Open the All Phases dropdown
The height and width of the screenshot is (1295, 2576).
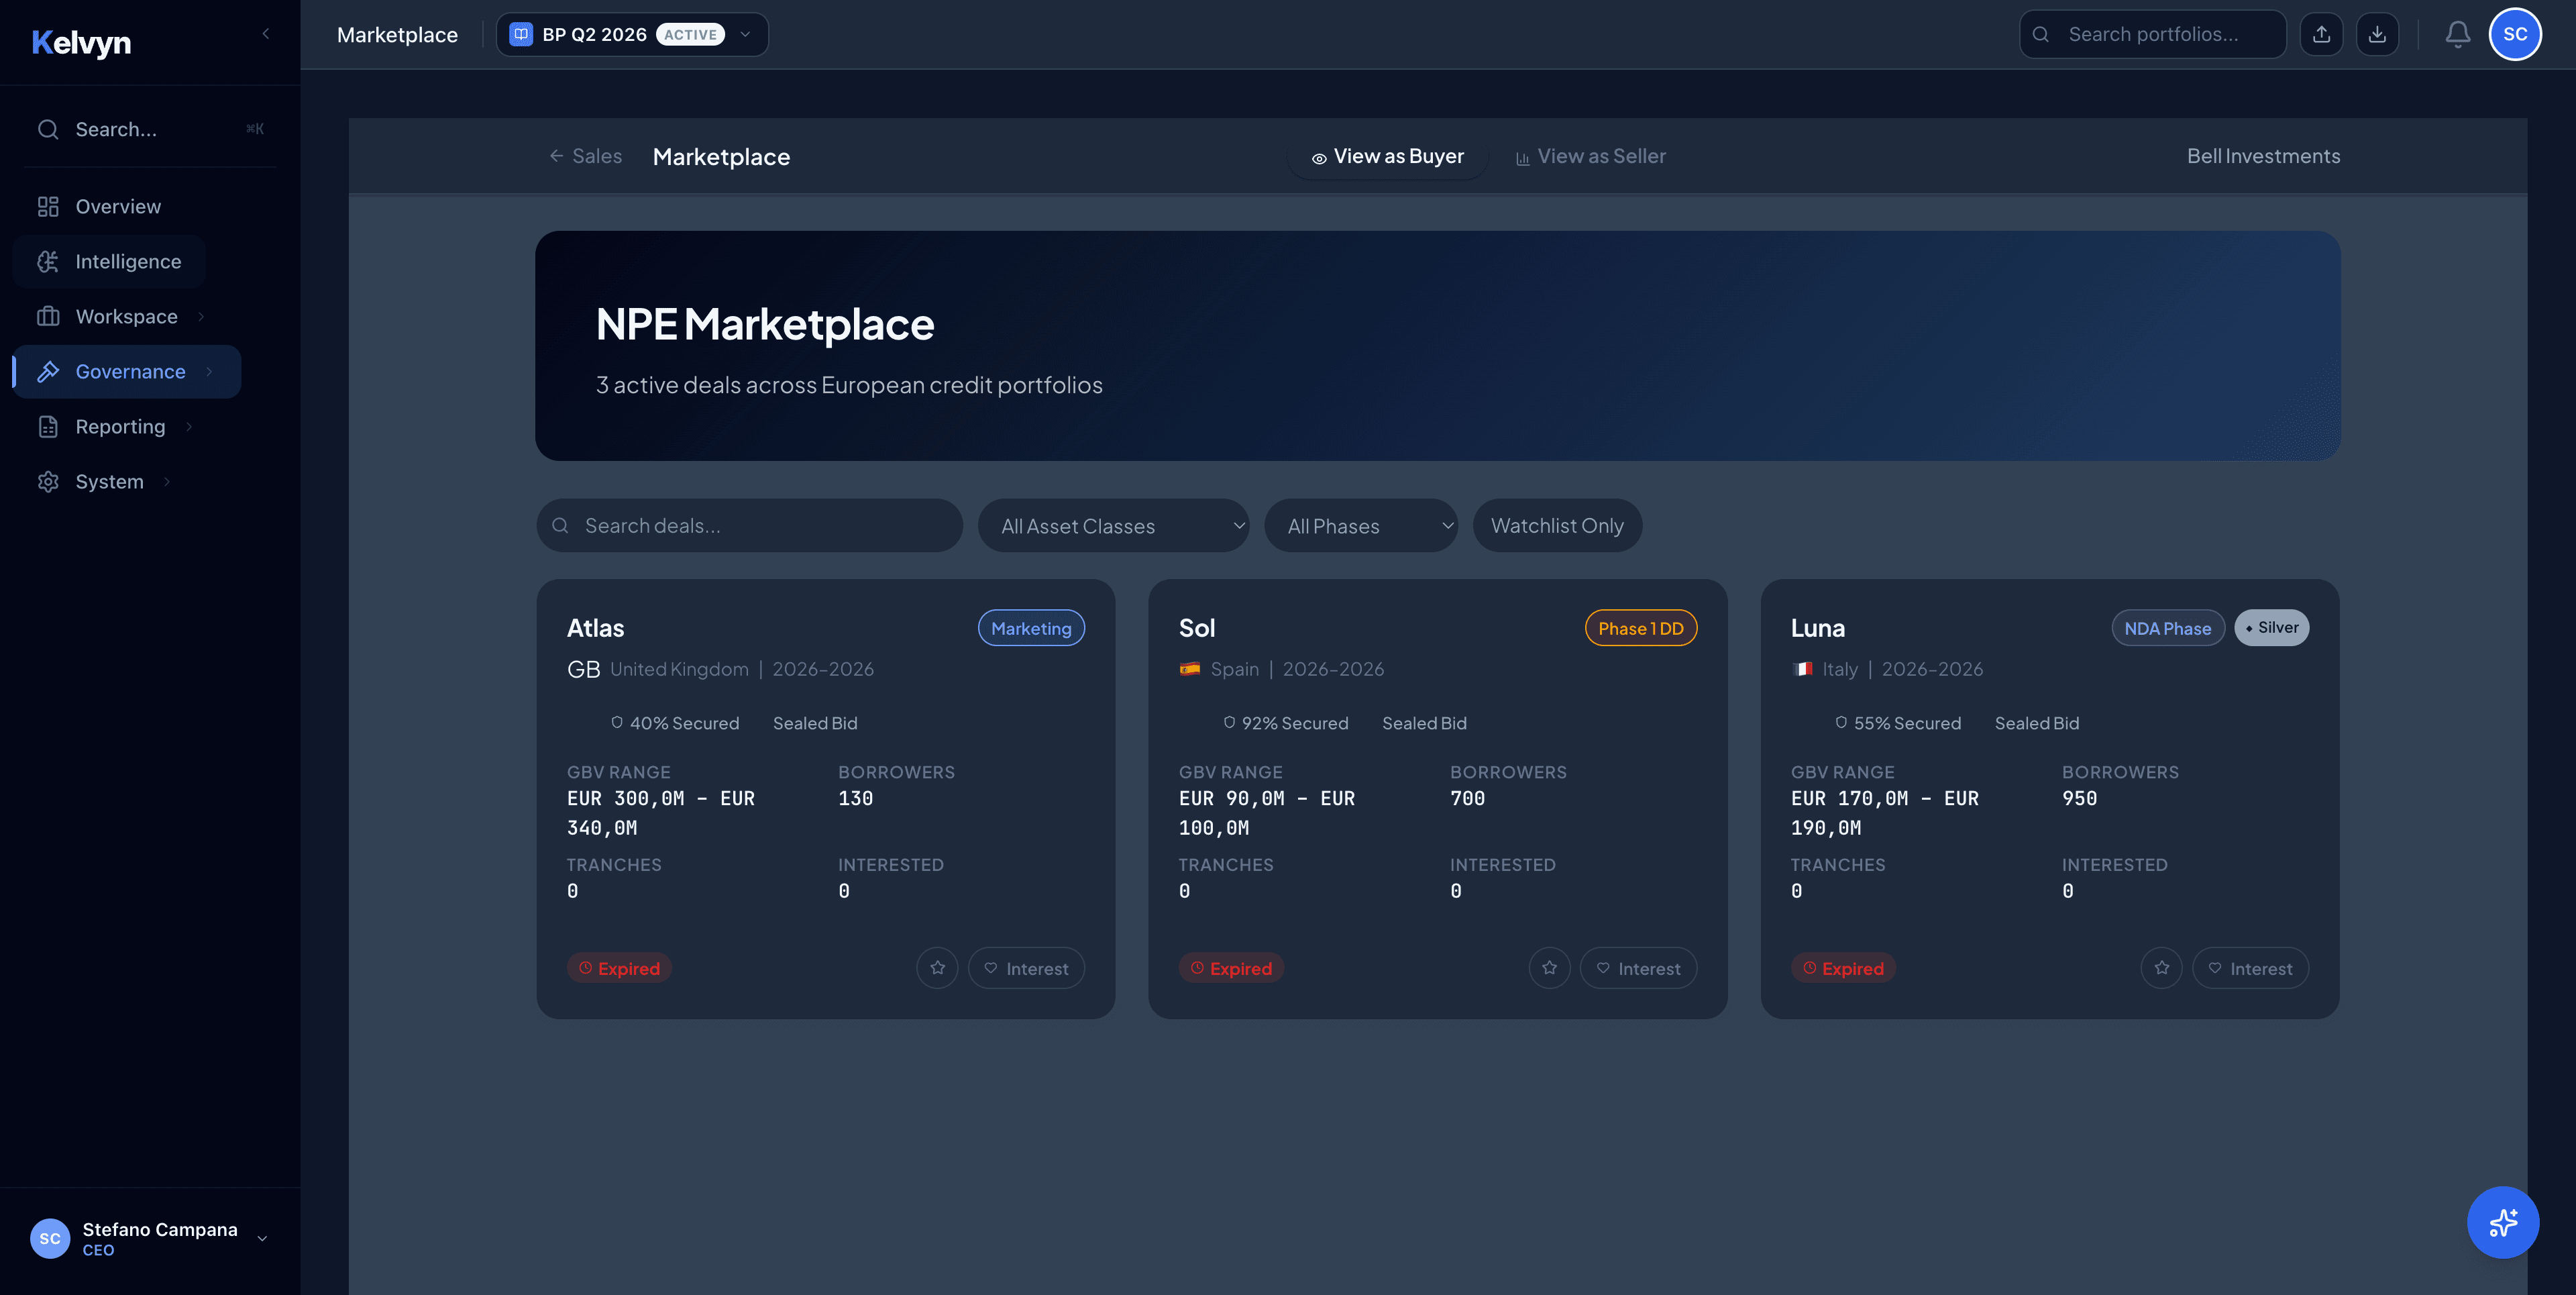tap(1360, 525)
